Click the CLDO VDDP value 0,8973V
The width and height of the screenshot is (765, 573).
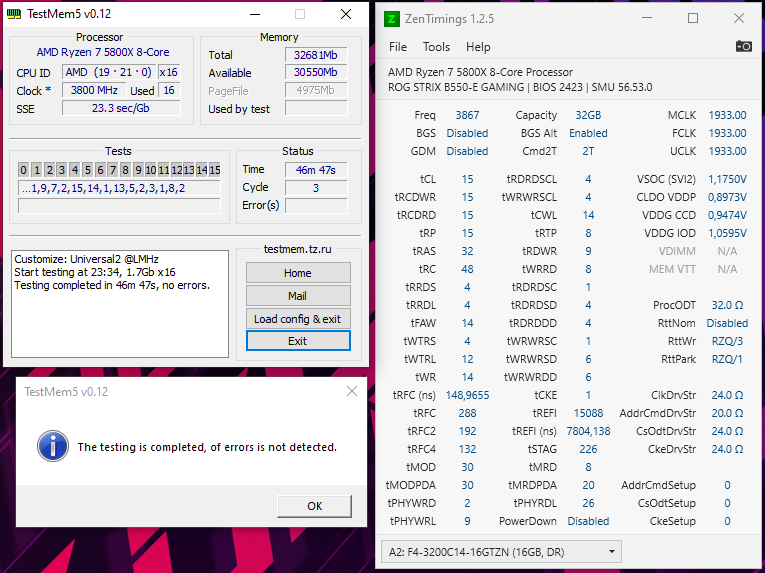pyautogui.click(x=727, y=197)
